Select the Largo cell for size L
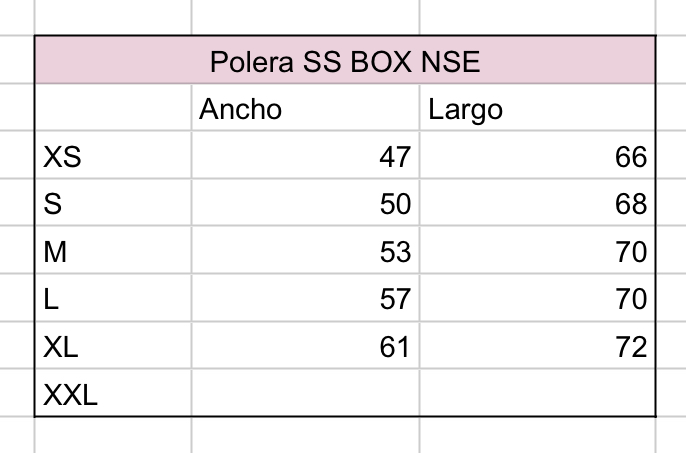Screen dimensions: 686x453 537,299
